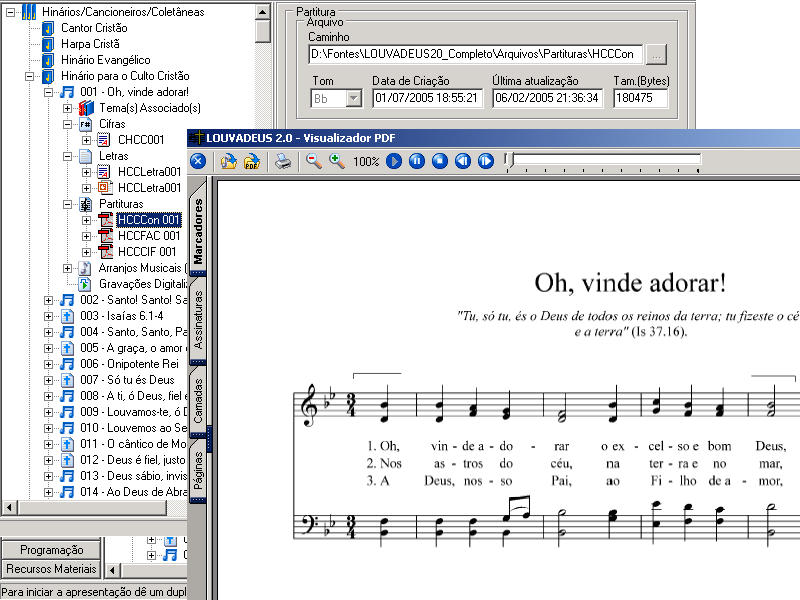Close the PDF viewer with the blue X button
The width and height of the screenshot is (800, 600).
(x=198, y=161)
